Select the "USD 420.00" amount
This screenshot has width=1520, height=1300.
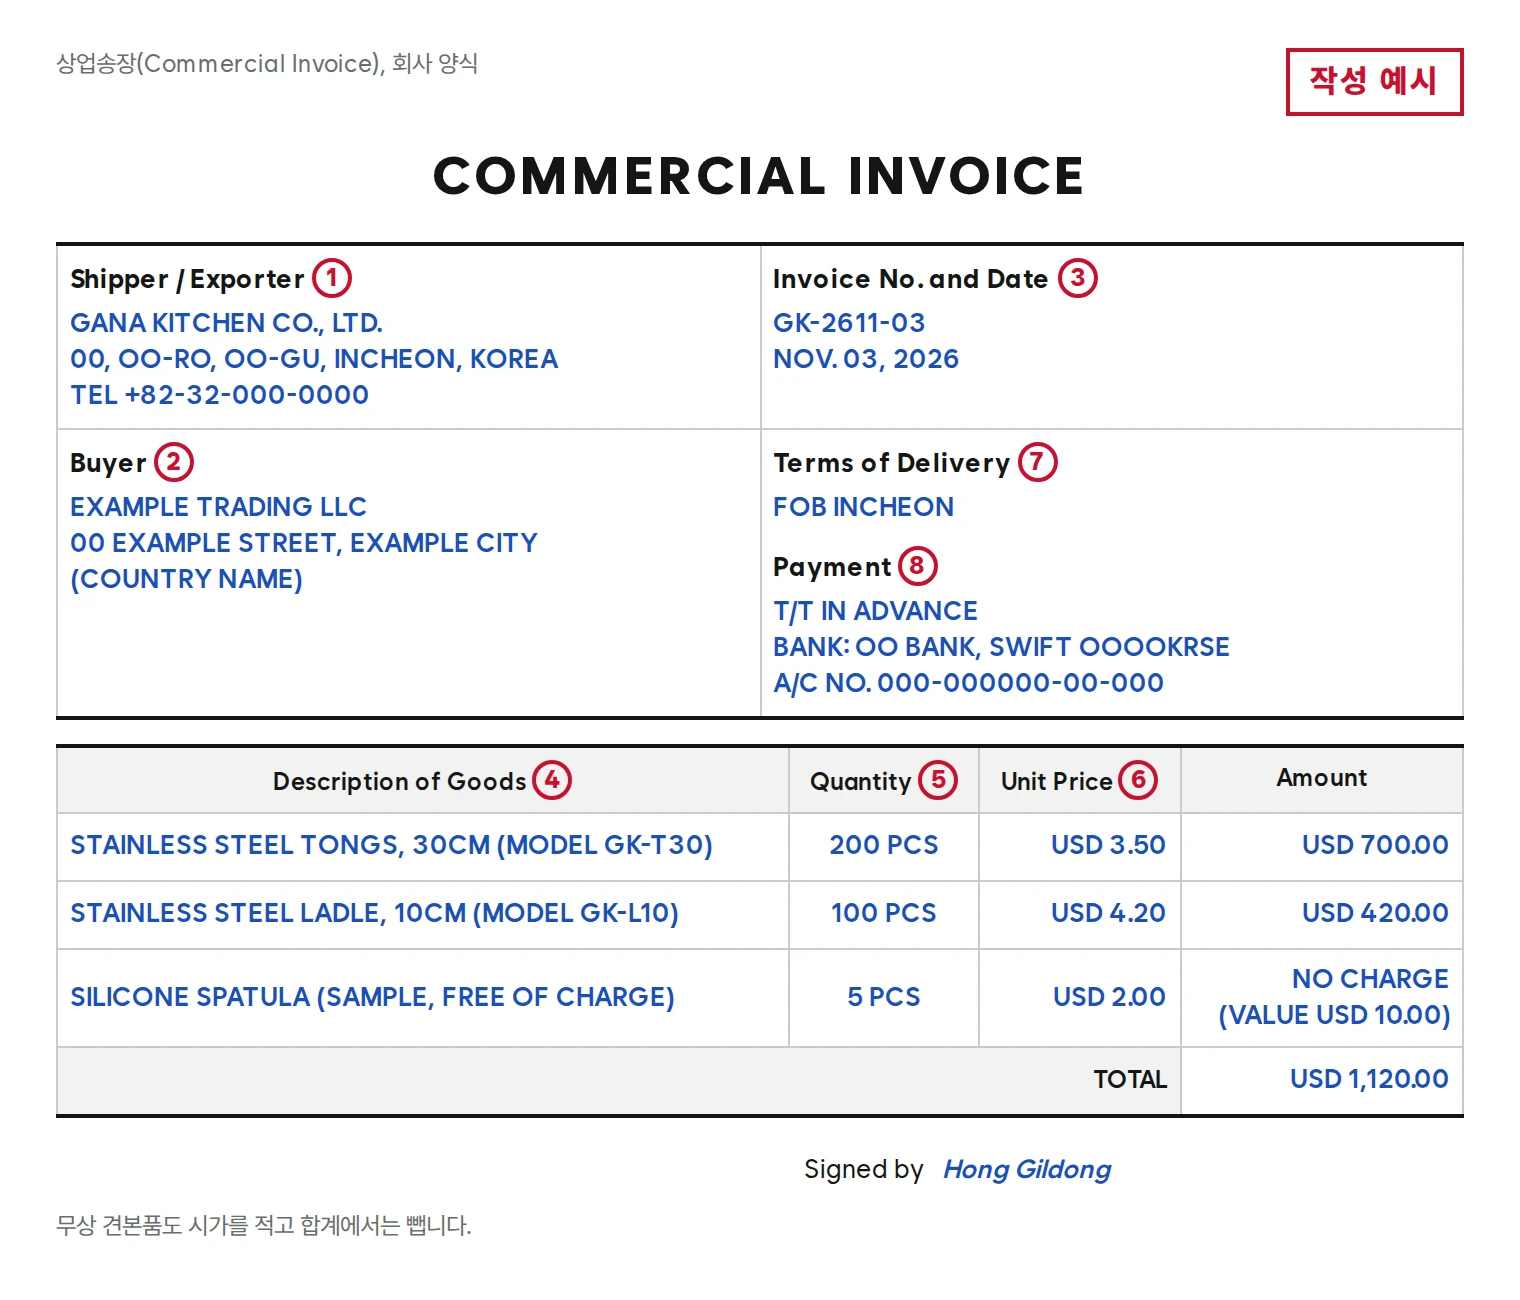1375,913
